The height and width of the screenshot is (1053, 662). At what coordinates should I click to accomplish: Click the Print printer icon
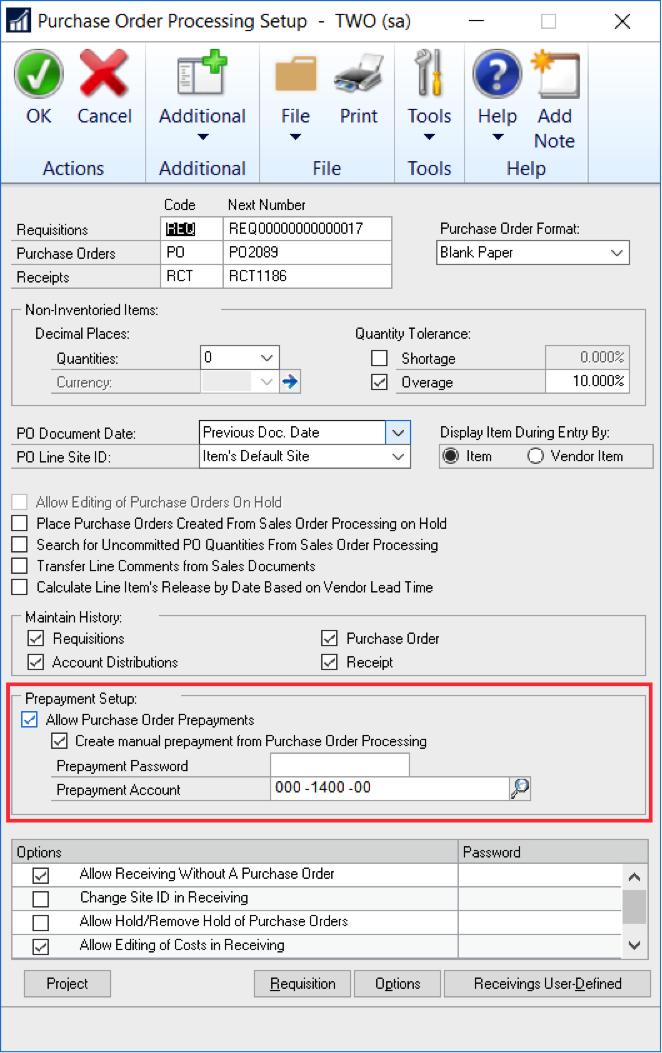(x=358, y=76)
